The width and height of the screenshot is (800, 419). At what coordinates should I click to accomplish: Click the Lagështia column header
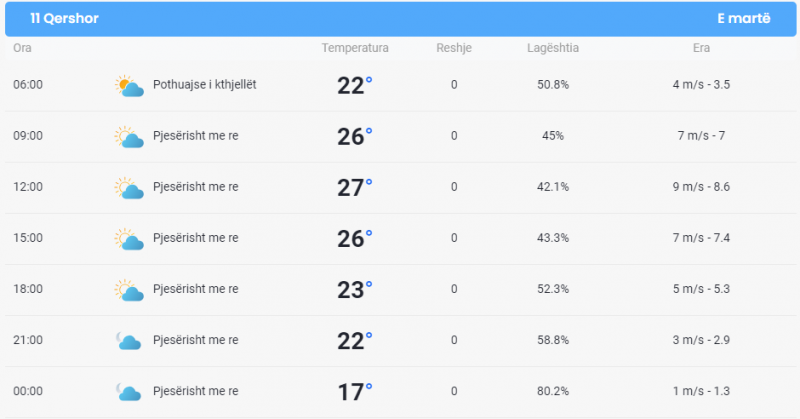[553, 48]
